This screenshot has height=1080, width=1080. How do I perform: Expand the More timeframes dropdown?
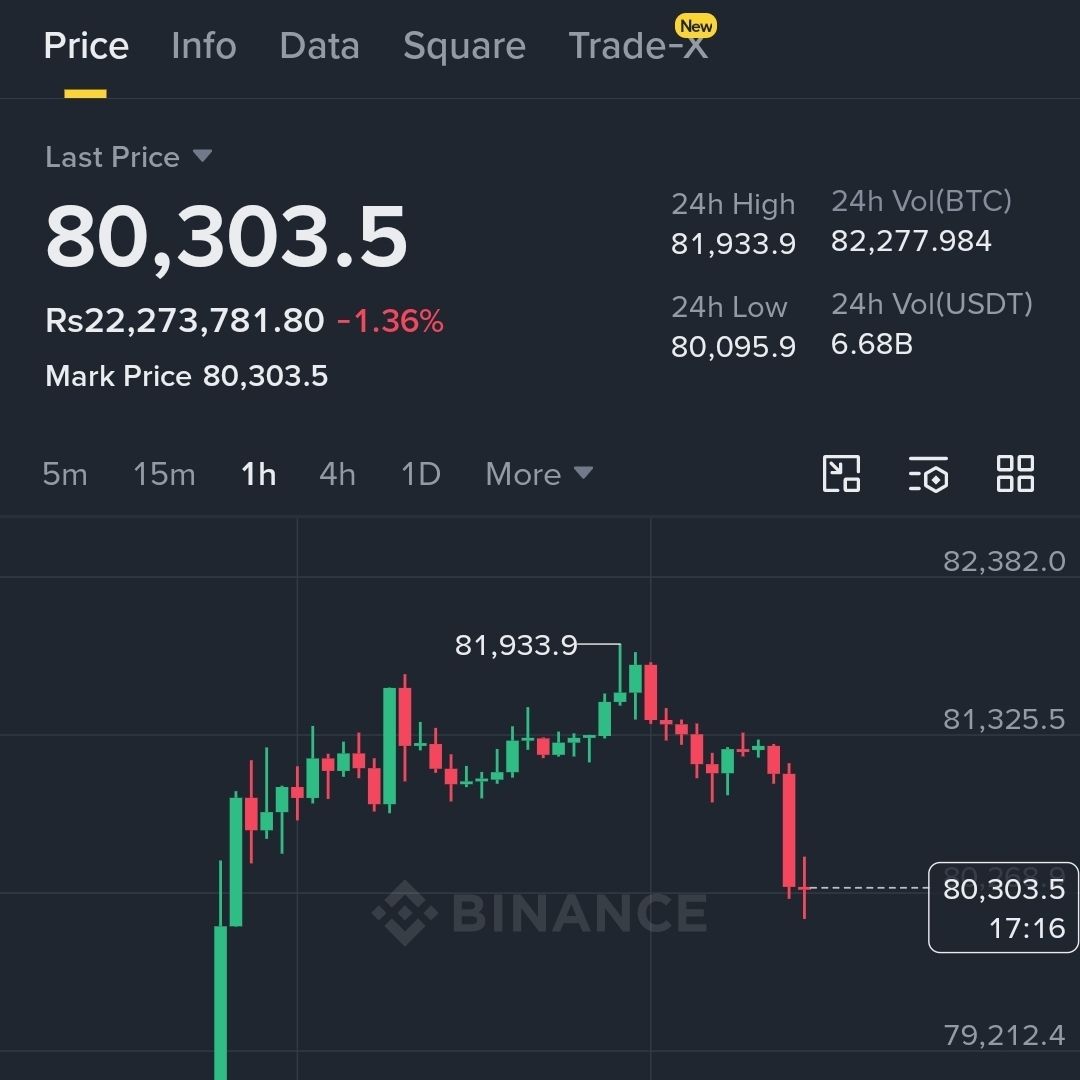539,474
